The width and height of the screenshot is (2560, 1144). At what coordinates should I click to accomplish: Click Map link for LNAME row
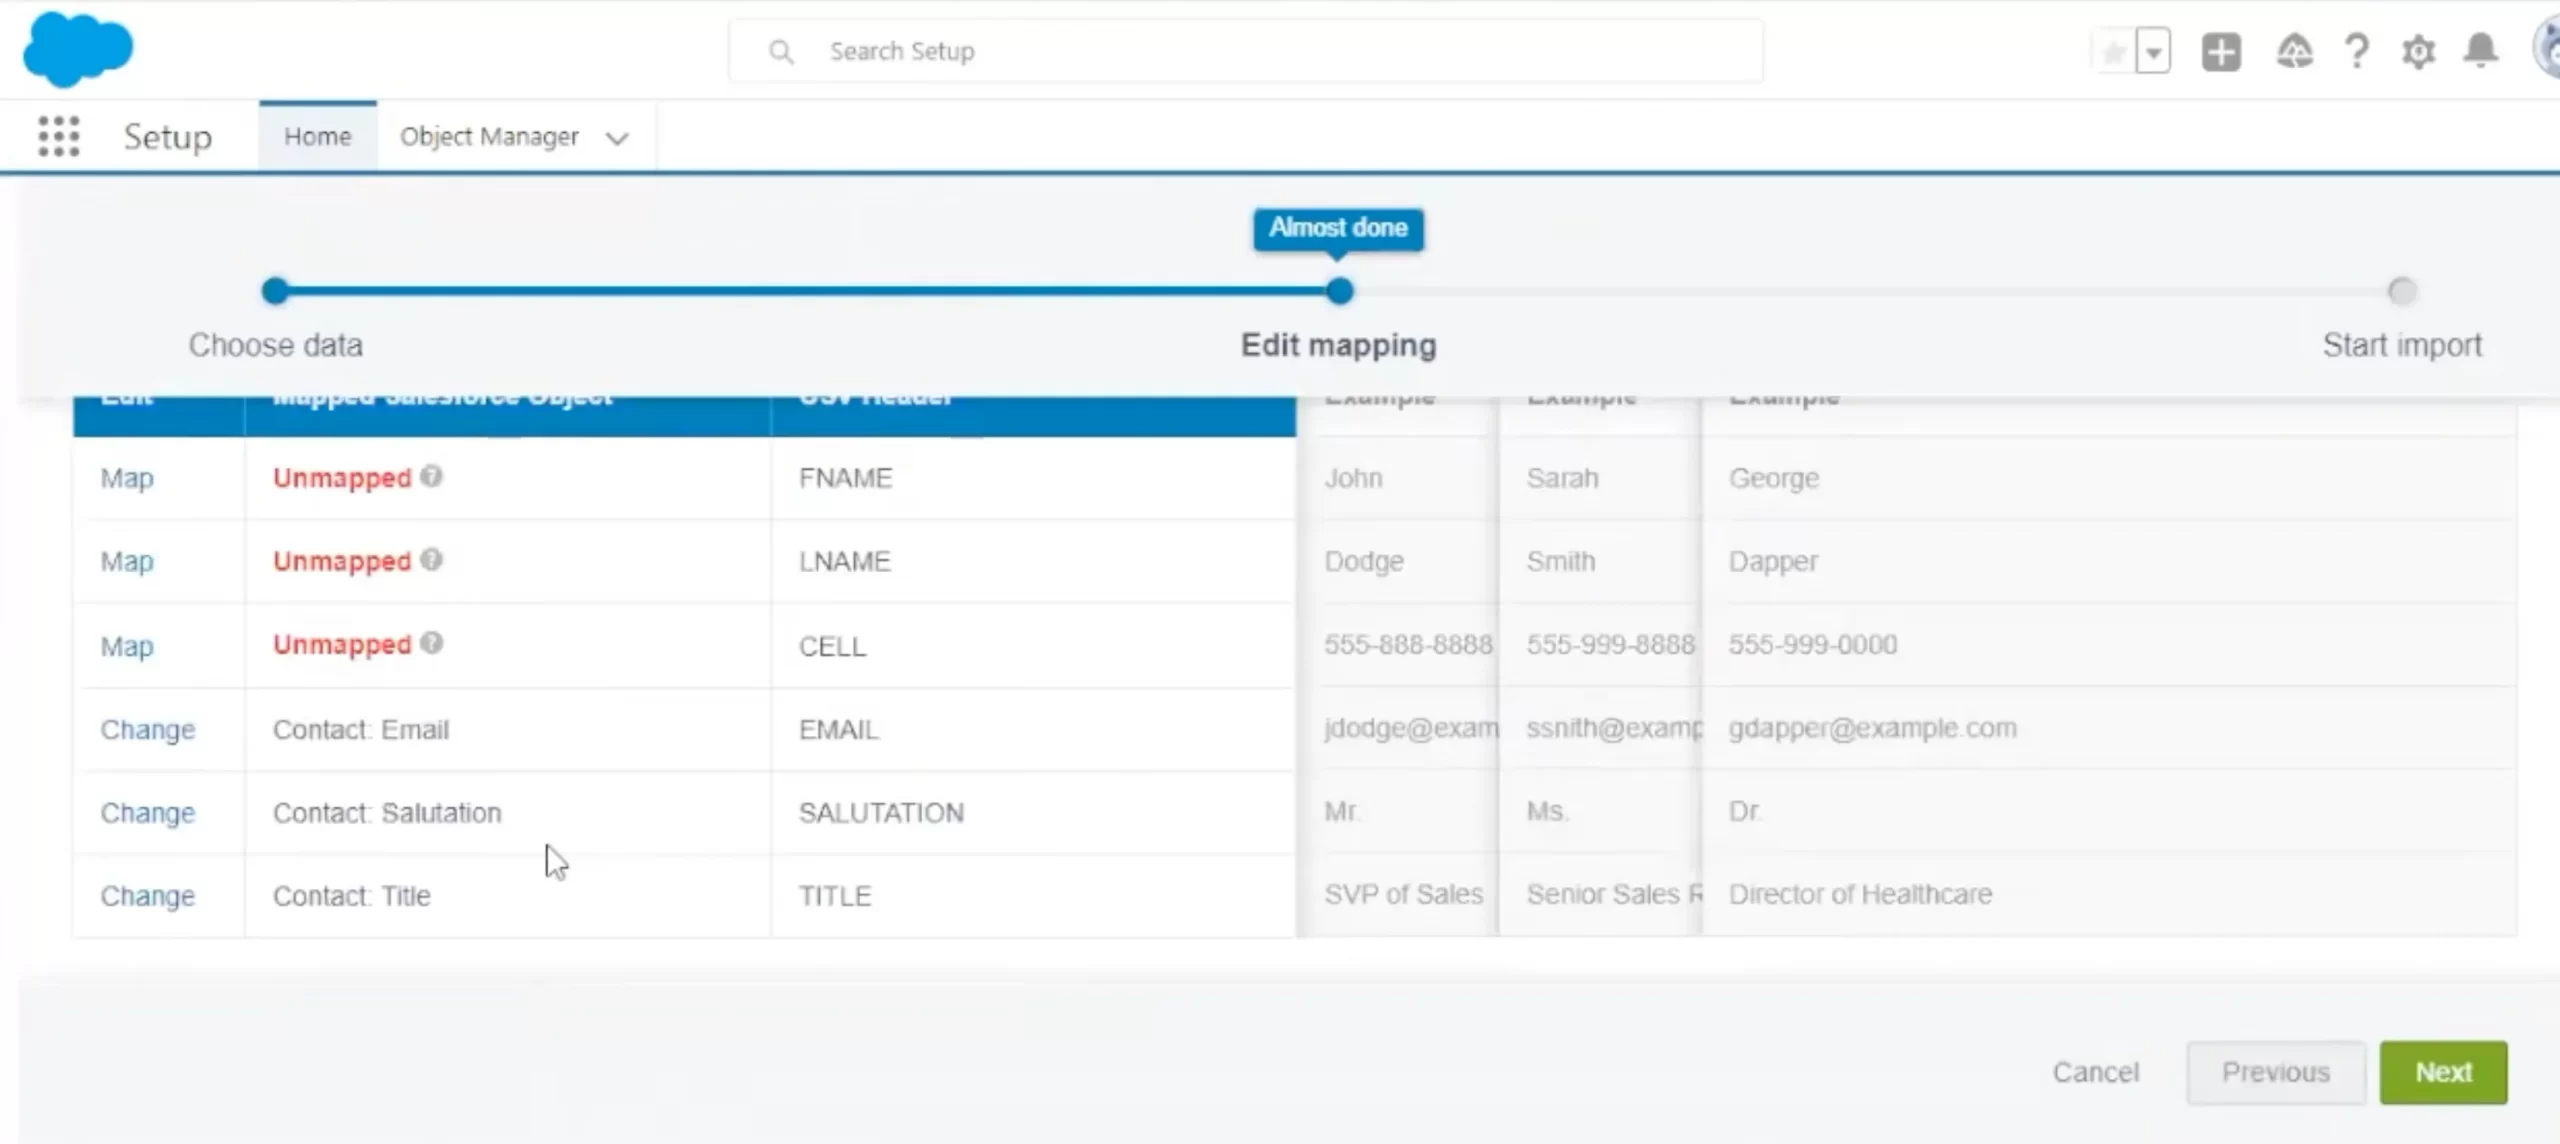(x=127, y=561)
